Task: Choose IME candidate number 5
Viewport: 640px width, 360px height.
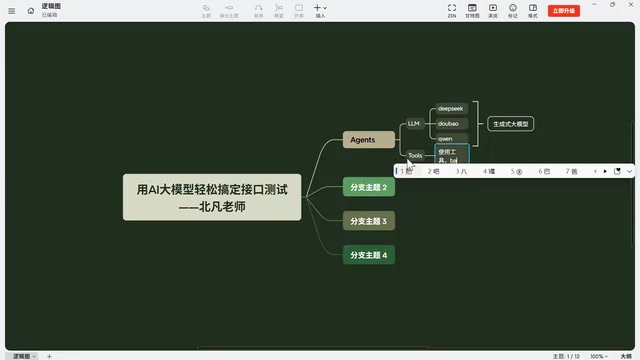Action: pos(516,171)
